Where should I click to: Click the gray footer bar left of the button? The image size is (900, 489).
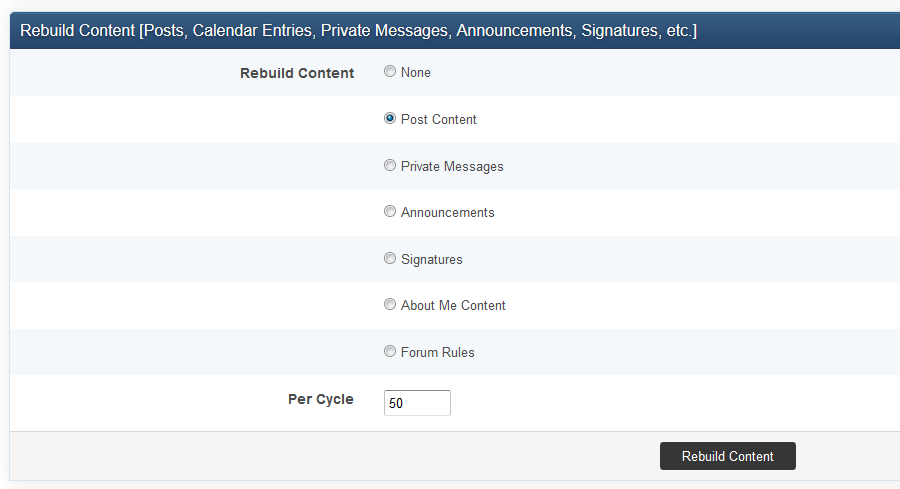(x=330, y=456)
